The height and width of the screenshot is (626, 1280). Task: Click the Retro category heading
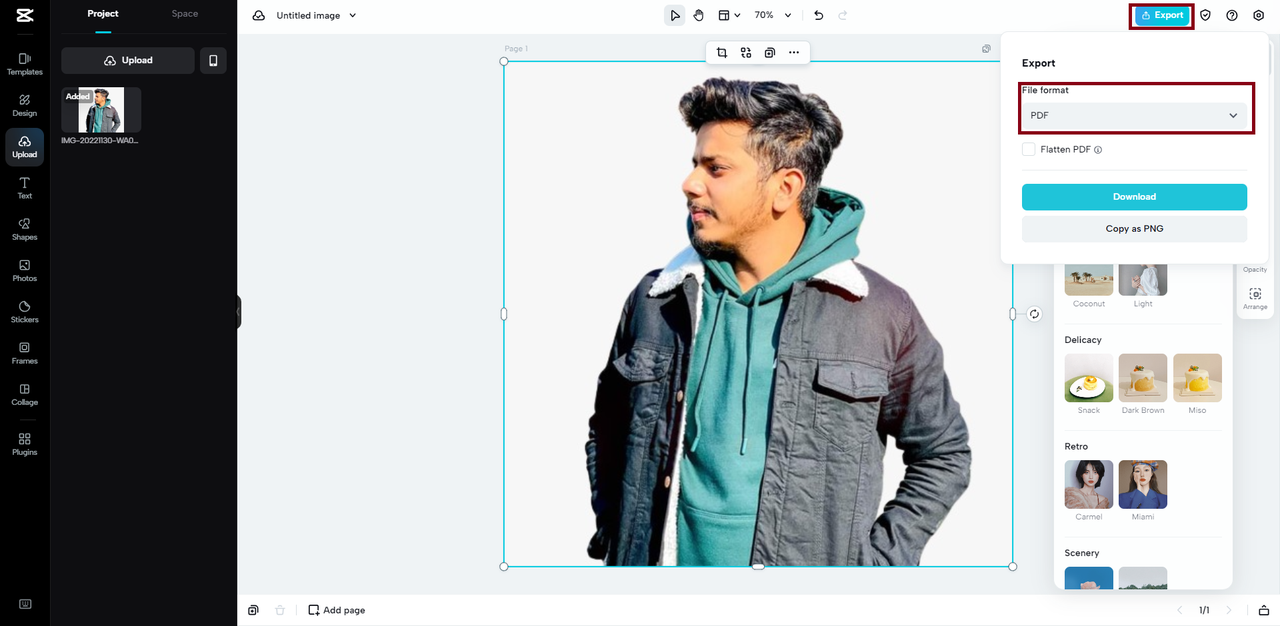pos(1076,446)
